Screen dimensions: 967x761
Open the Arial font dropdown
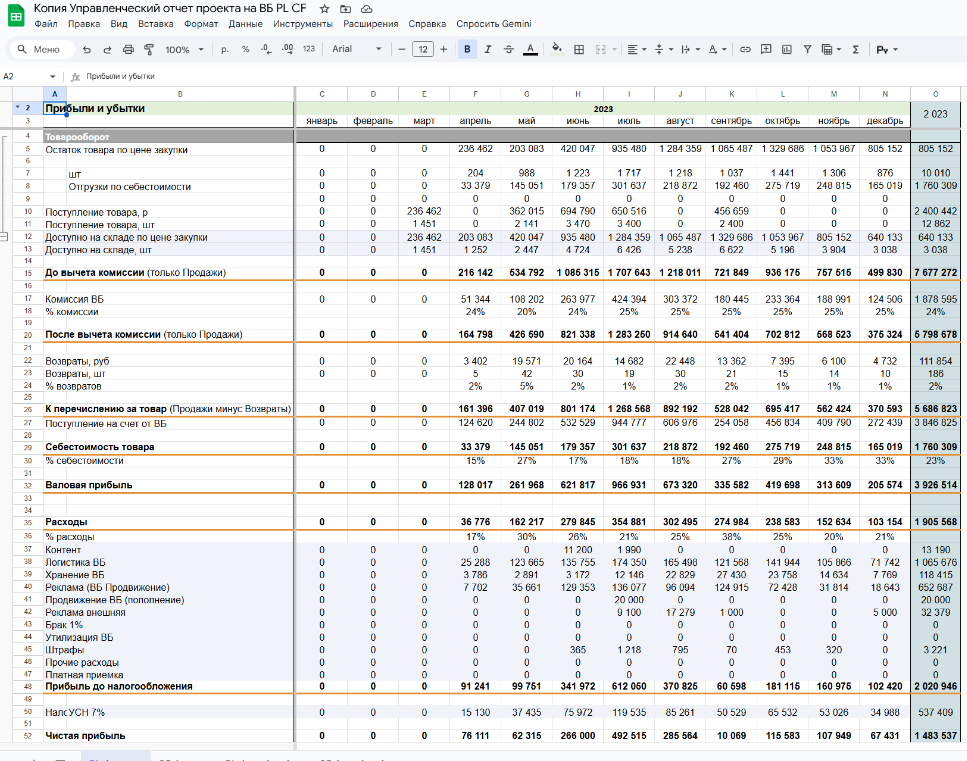click(x=356, y=49)
